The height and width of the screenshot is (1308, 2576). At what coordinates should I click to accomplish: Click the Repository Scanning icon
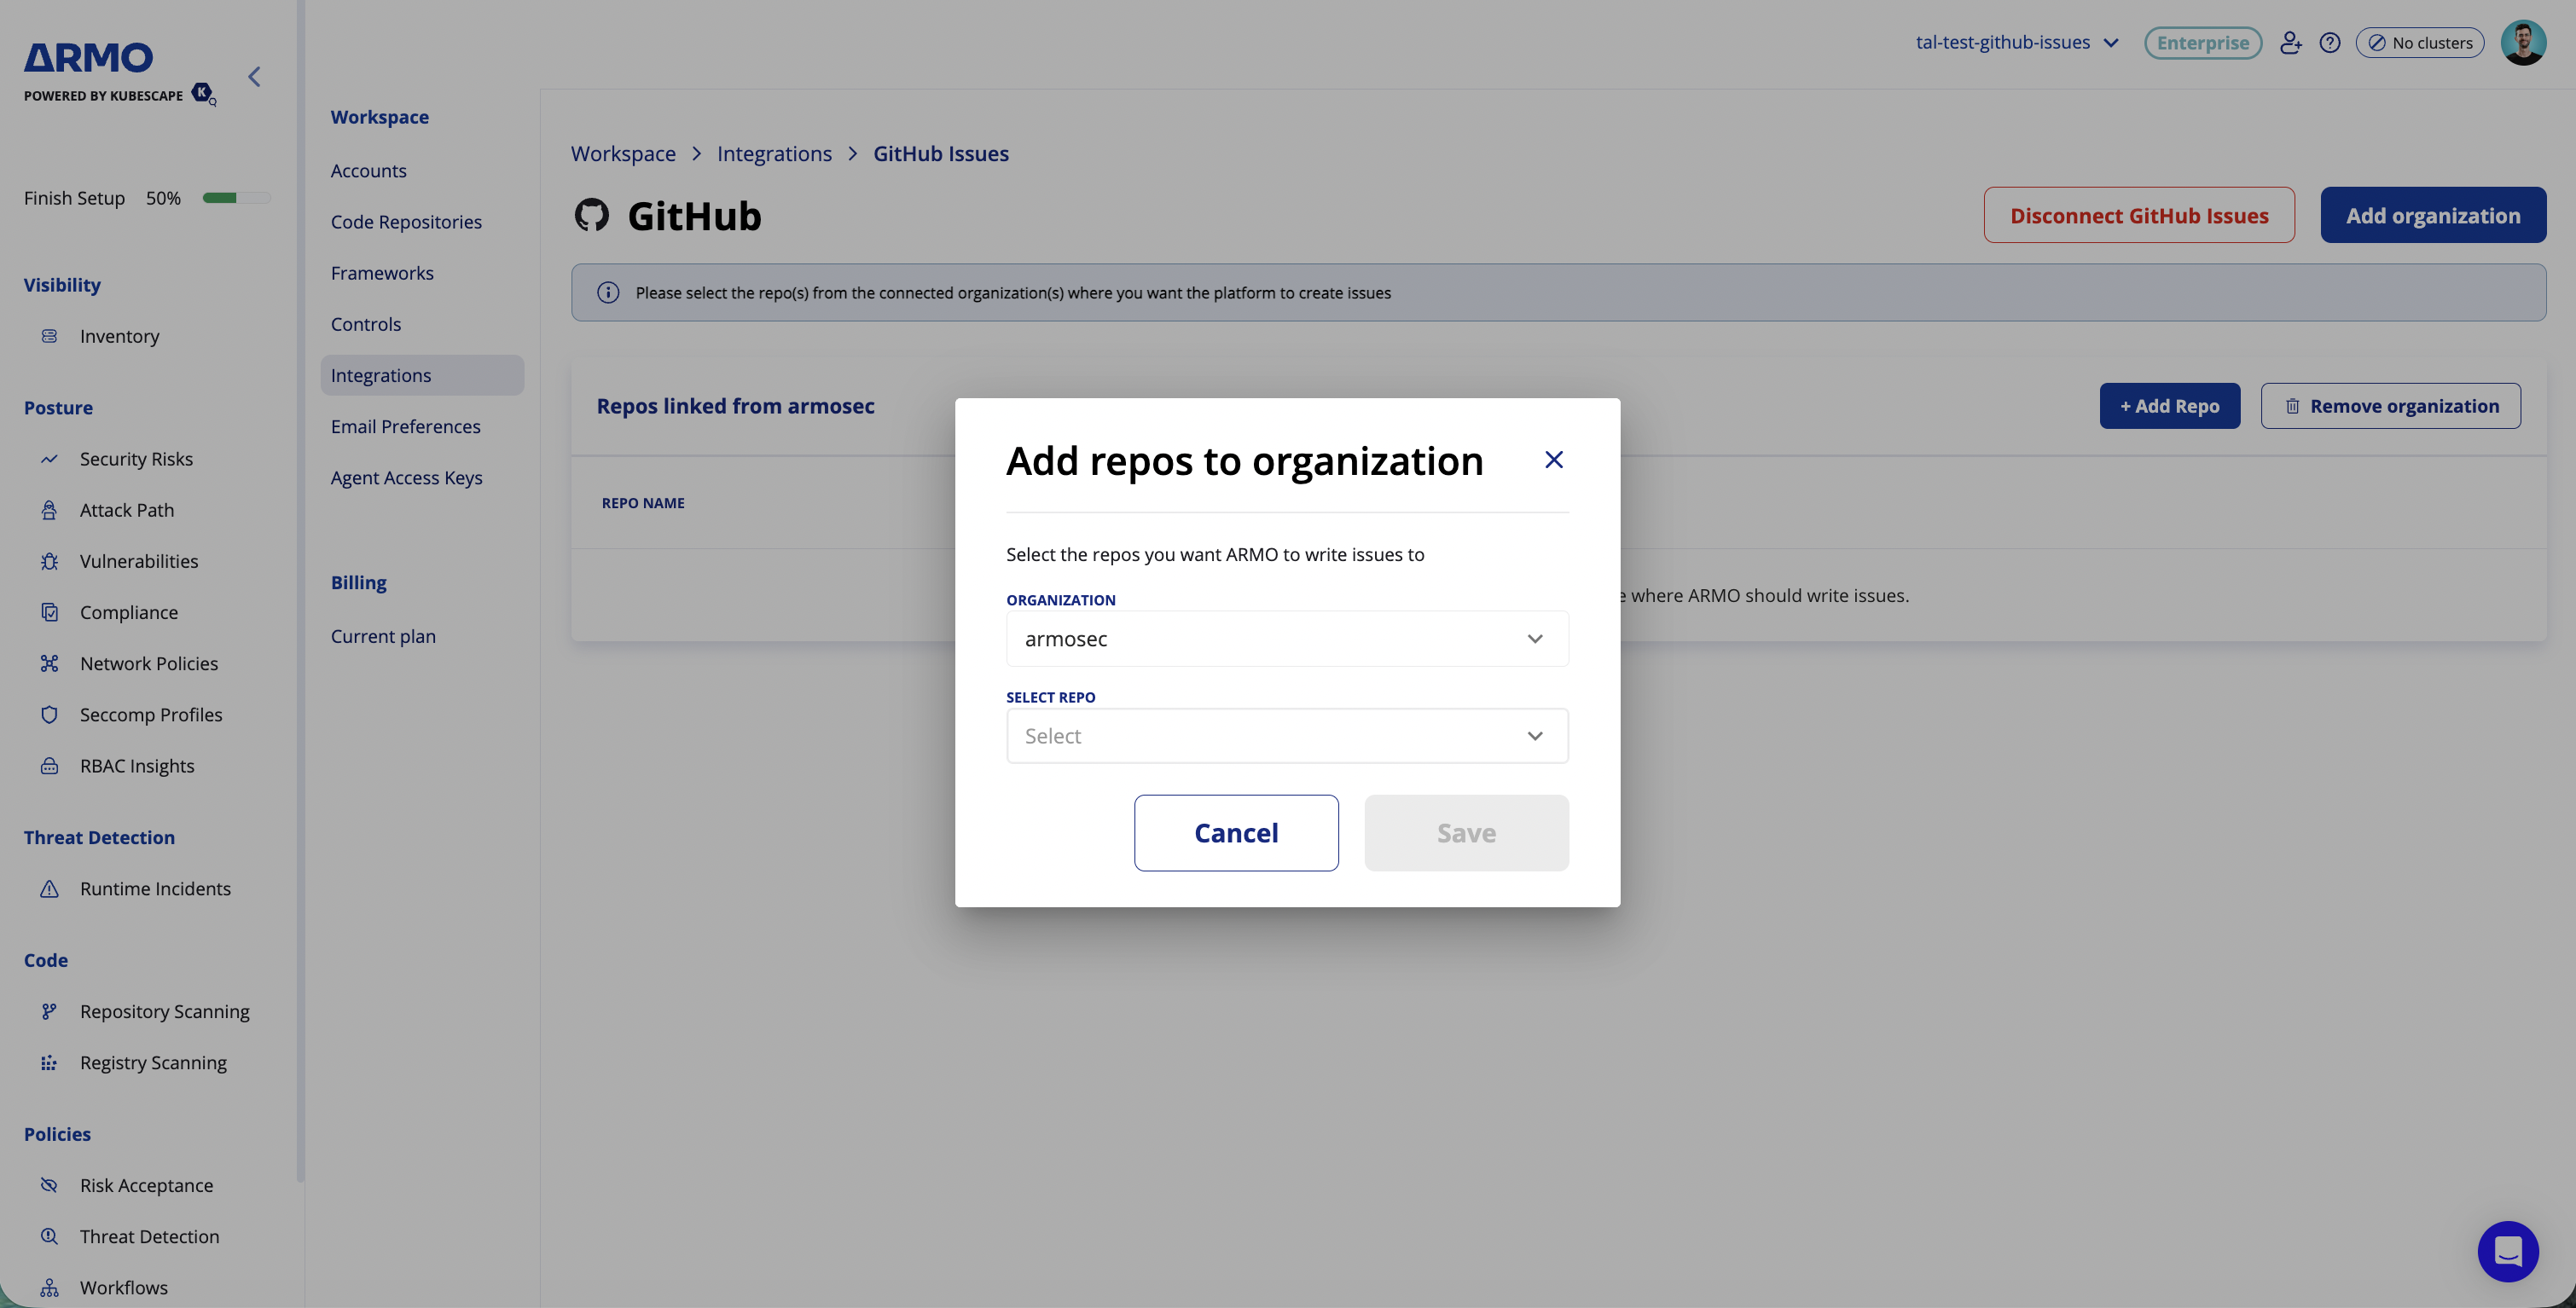[x=49, y=1011]
